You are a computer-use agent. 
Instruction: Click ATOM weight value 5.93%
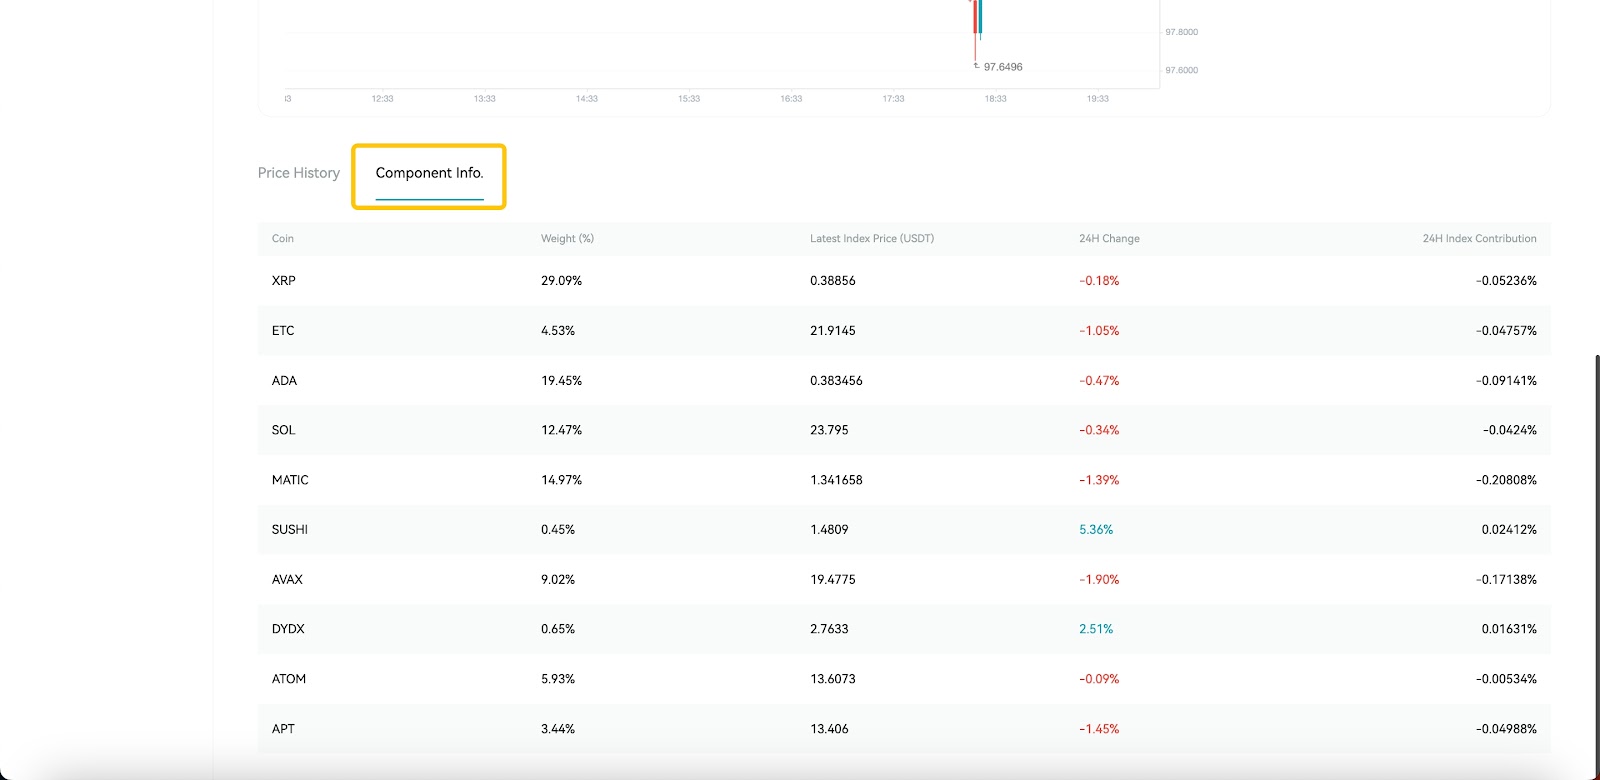pos(558,679)
